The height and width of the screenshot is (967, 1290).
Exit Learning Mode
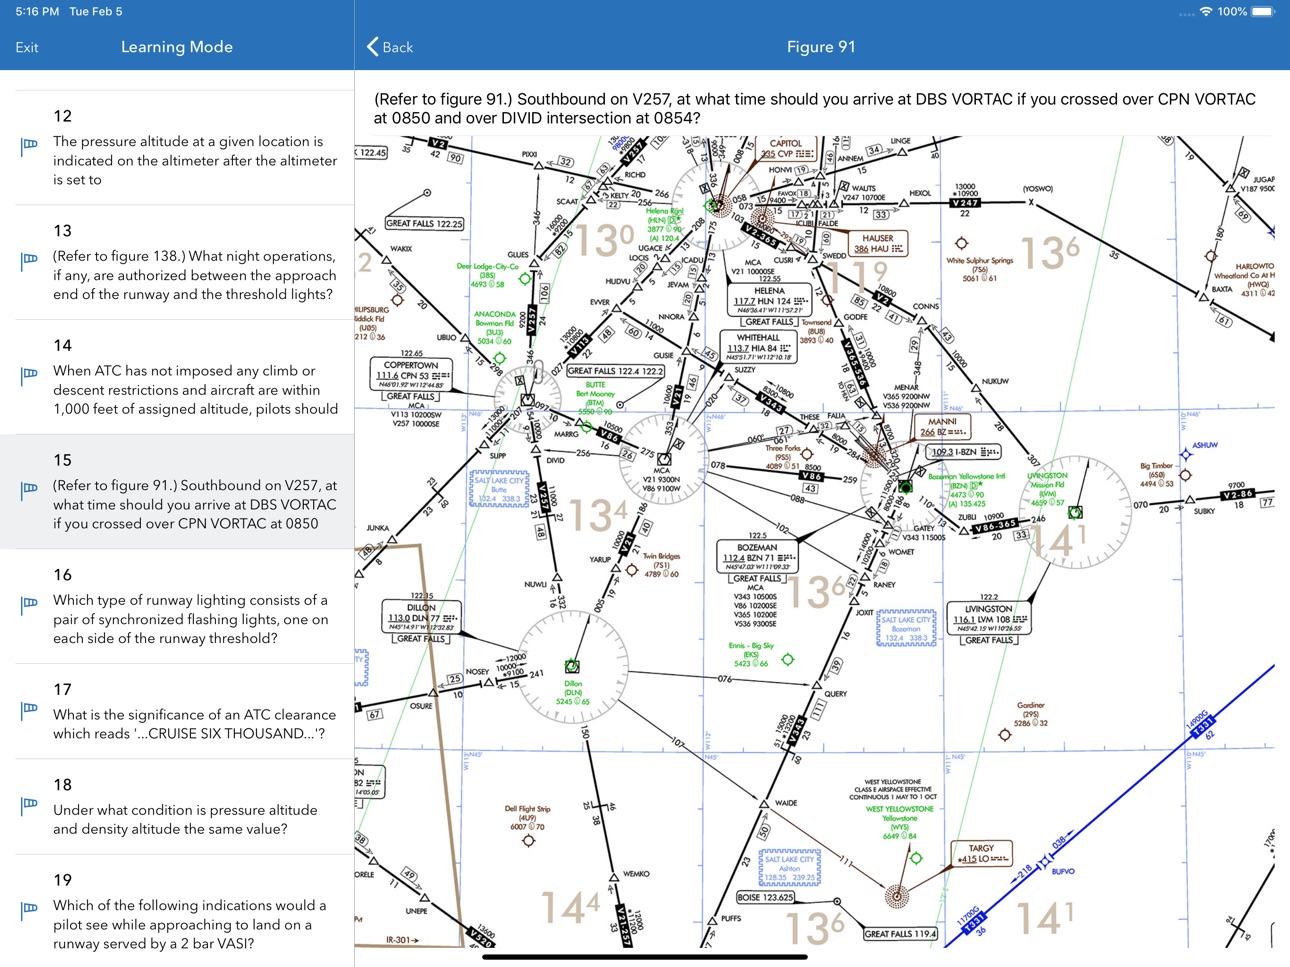tap(27, 47)
